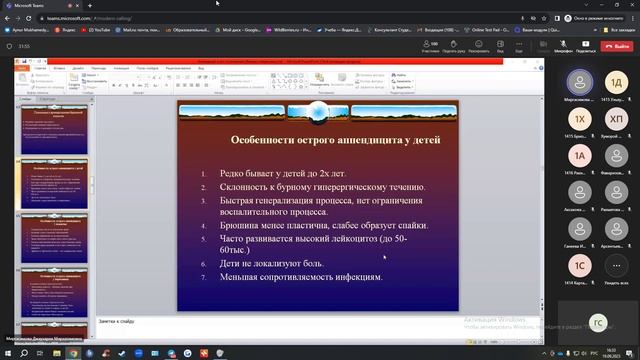Viewport: 640px width, 360px height.
Task: Click list item 'Дети не локализуют боль.'
Action: pos(271,264)
